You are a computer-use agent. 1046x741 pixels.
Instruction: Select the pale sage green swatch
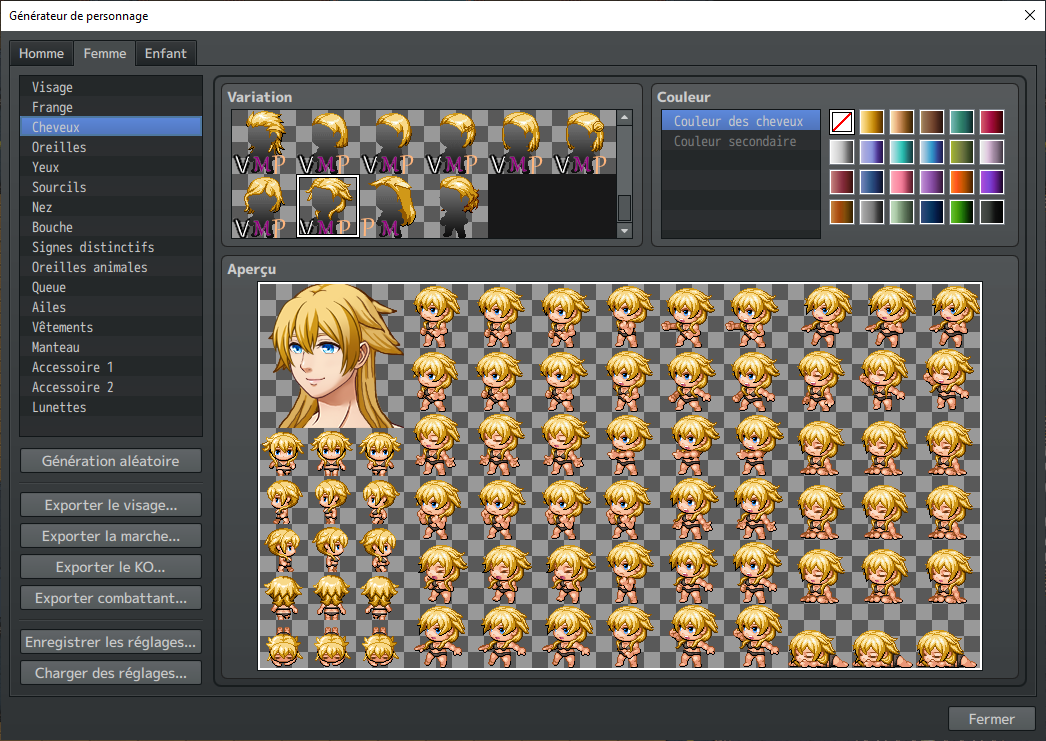tap(902, 212)
